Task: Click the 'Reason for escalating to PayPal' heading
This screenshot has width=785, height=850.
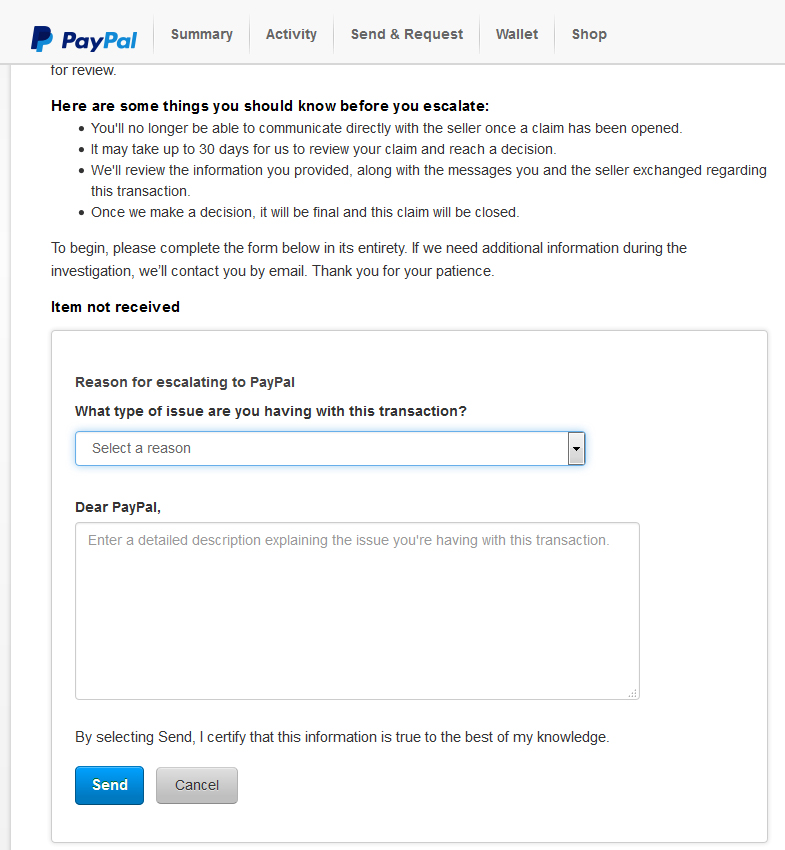Action: [185, 381]
